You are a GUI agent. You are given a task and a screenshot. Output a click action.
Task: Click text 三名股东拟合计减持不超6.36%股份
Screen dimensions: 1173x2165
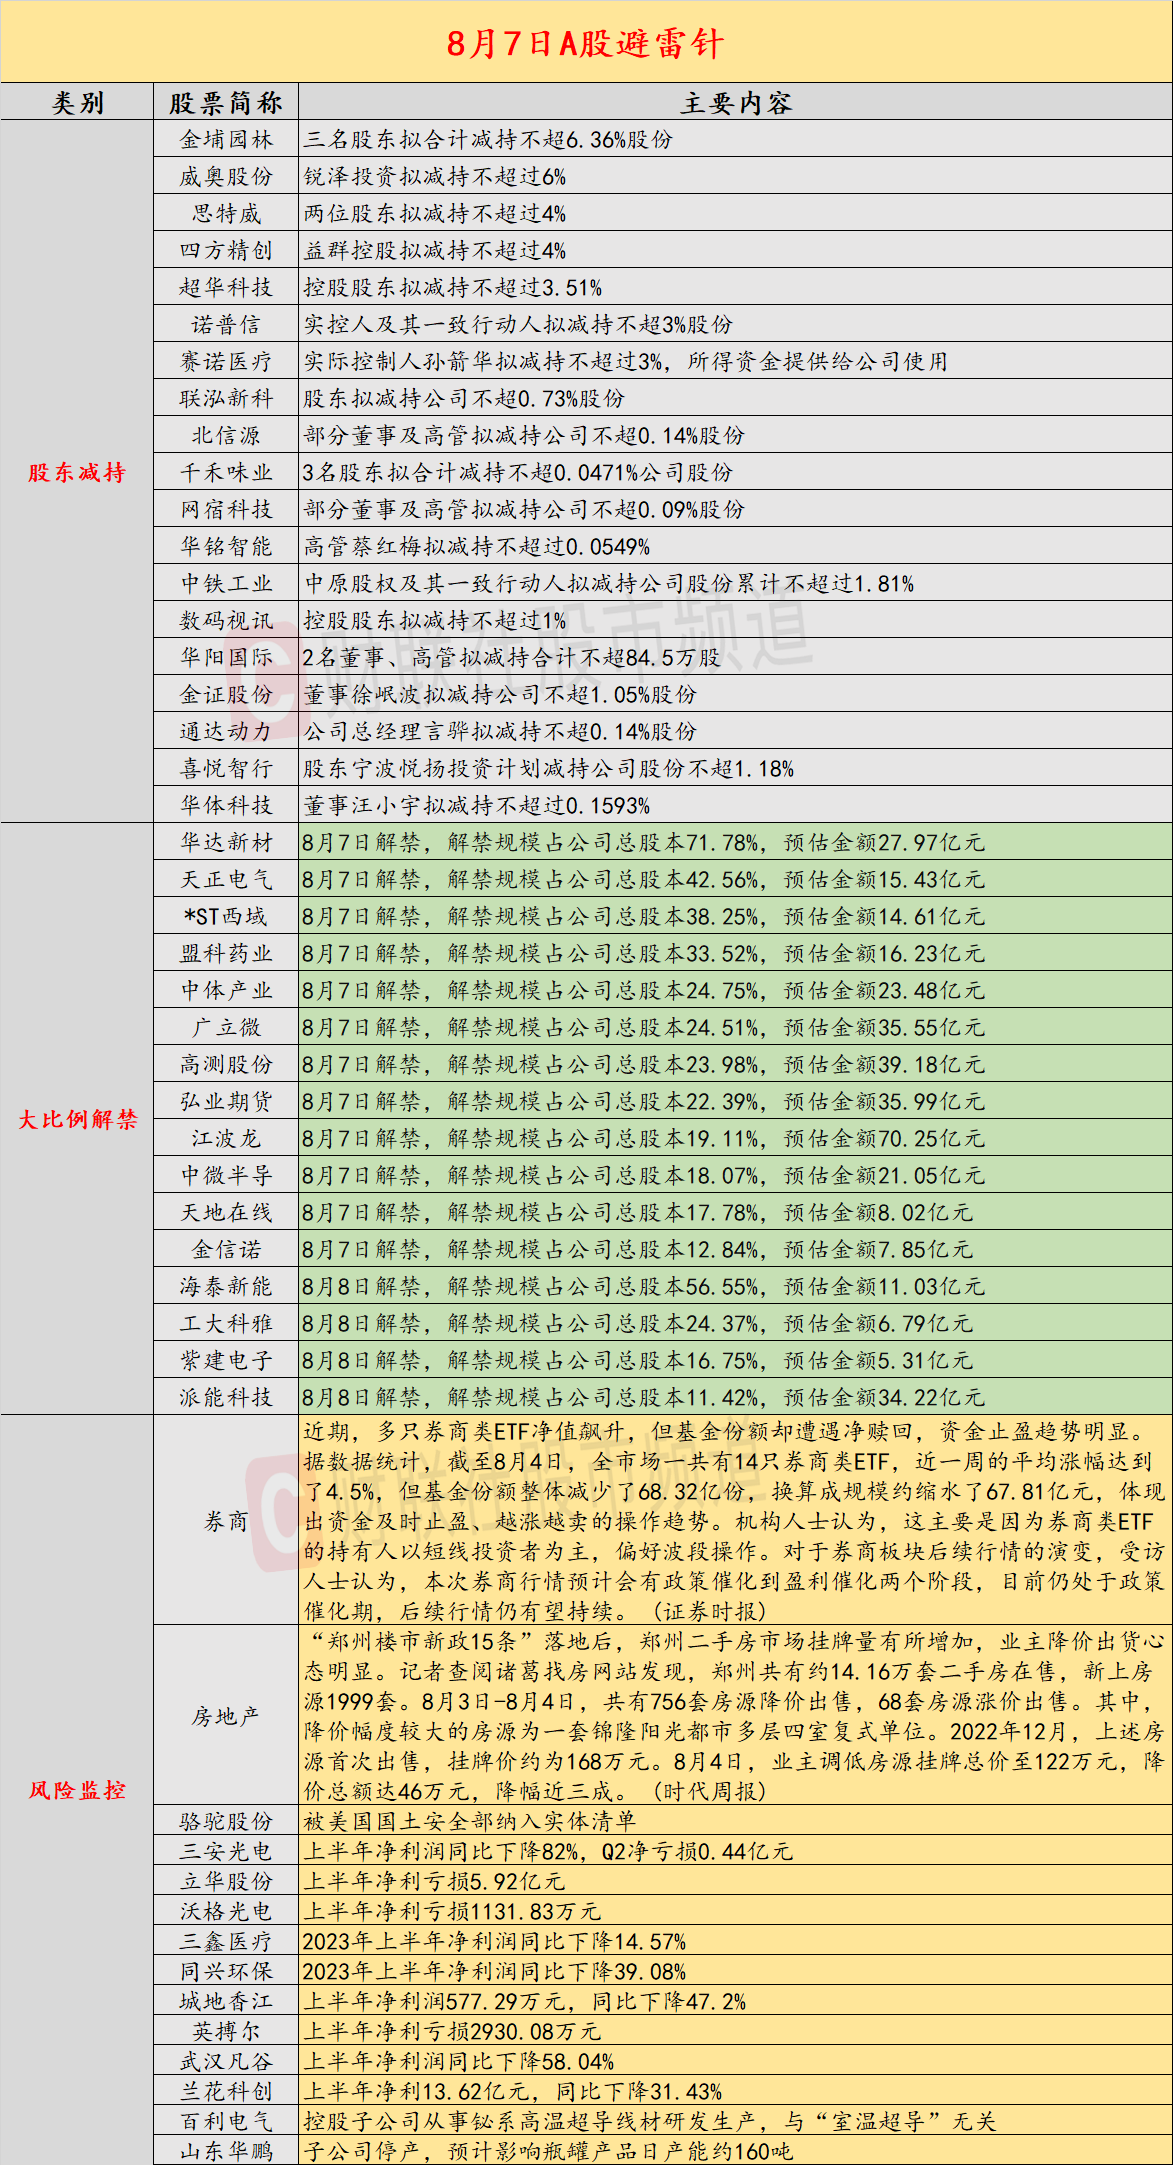(488, 139)
